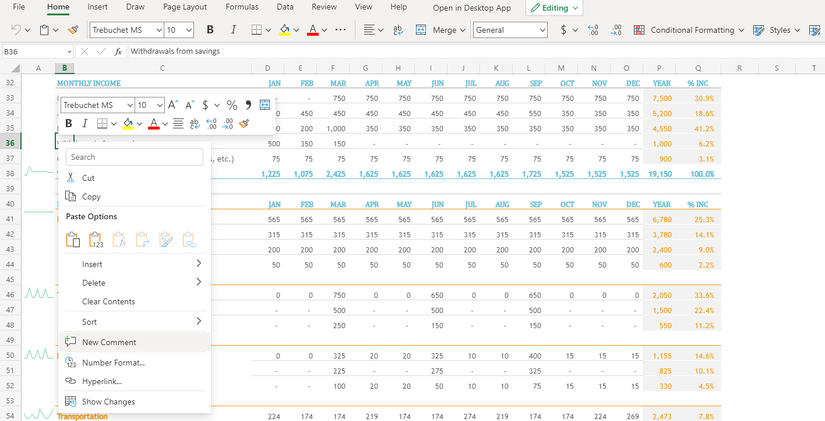Click the Format Painter icon in ribbon
The width and height of the screenshot is (825, 421).
pyautogui.click(x=73, y=30)
